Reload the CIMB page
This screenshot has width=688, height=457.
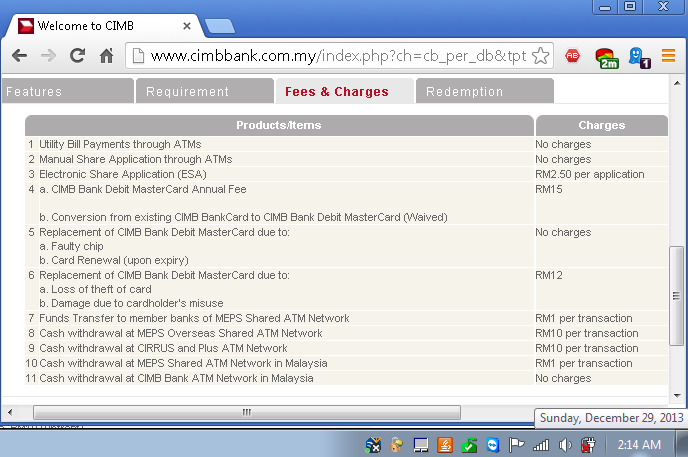[x=78, y=56]
